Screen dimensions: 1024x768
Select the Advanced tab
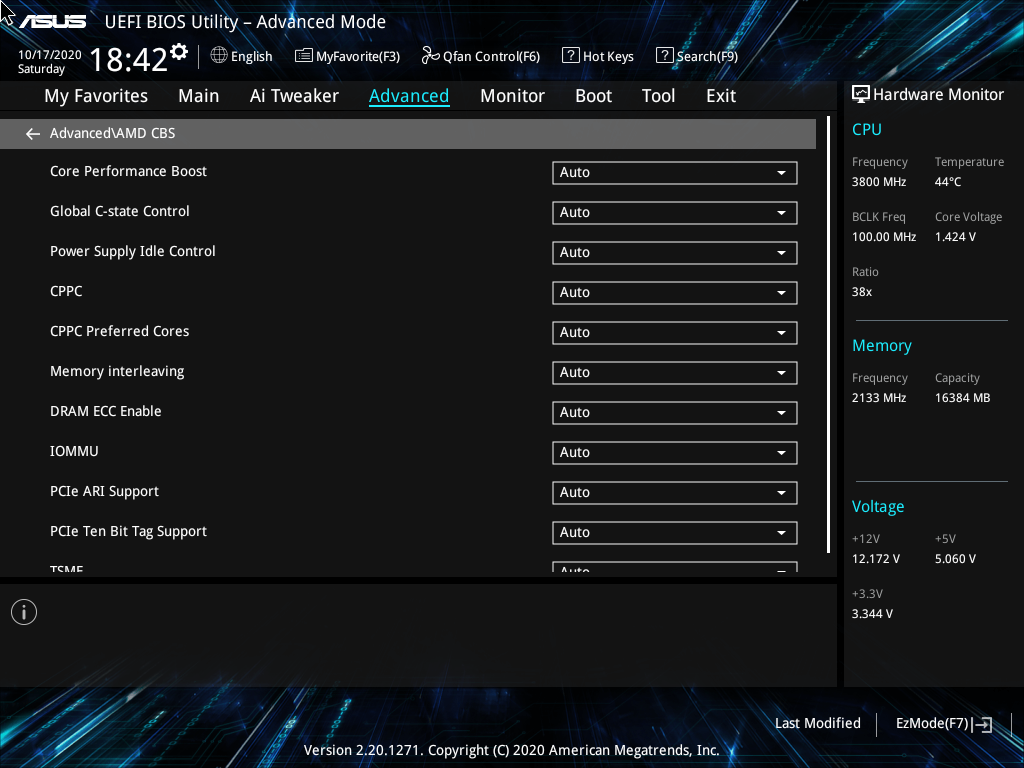(409, 96)
